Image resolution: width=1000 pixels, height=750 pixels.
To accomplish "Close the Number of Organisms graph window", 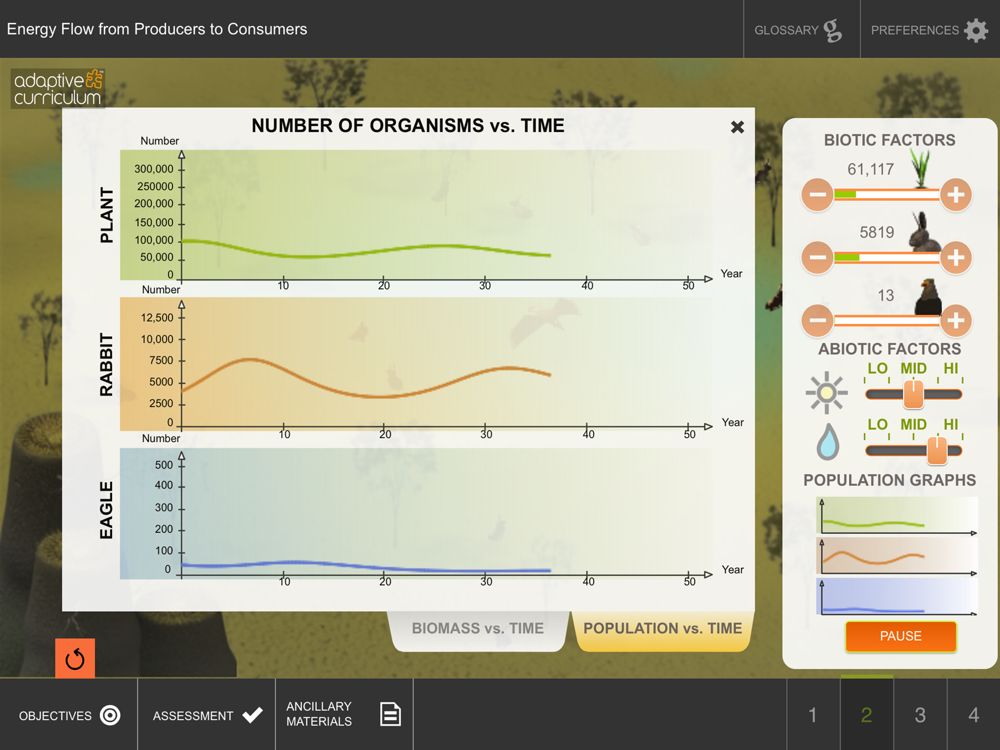I will pos(737,127).
